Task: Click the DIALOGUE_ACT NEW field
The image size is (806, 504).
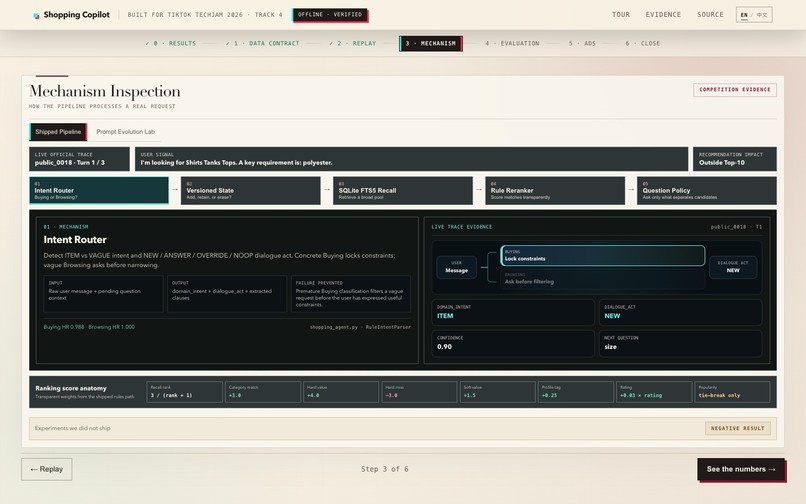Action: (680, 312)
